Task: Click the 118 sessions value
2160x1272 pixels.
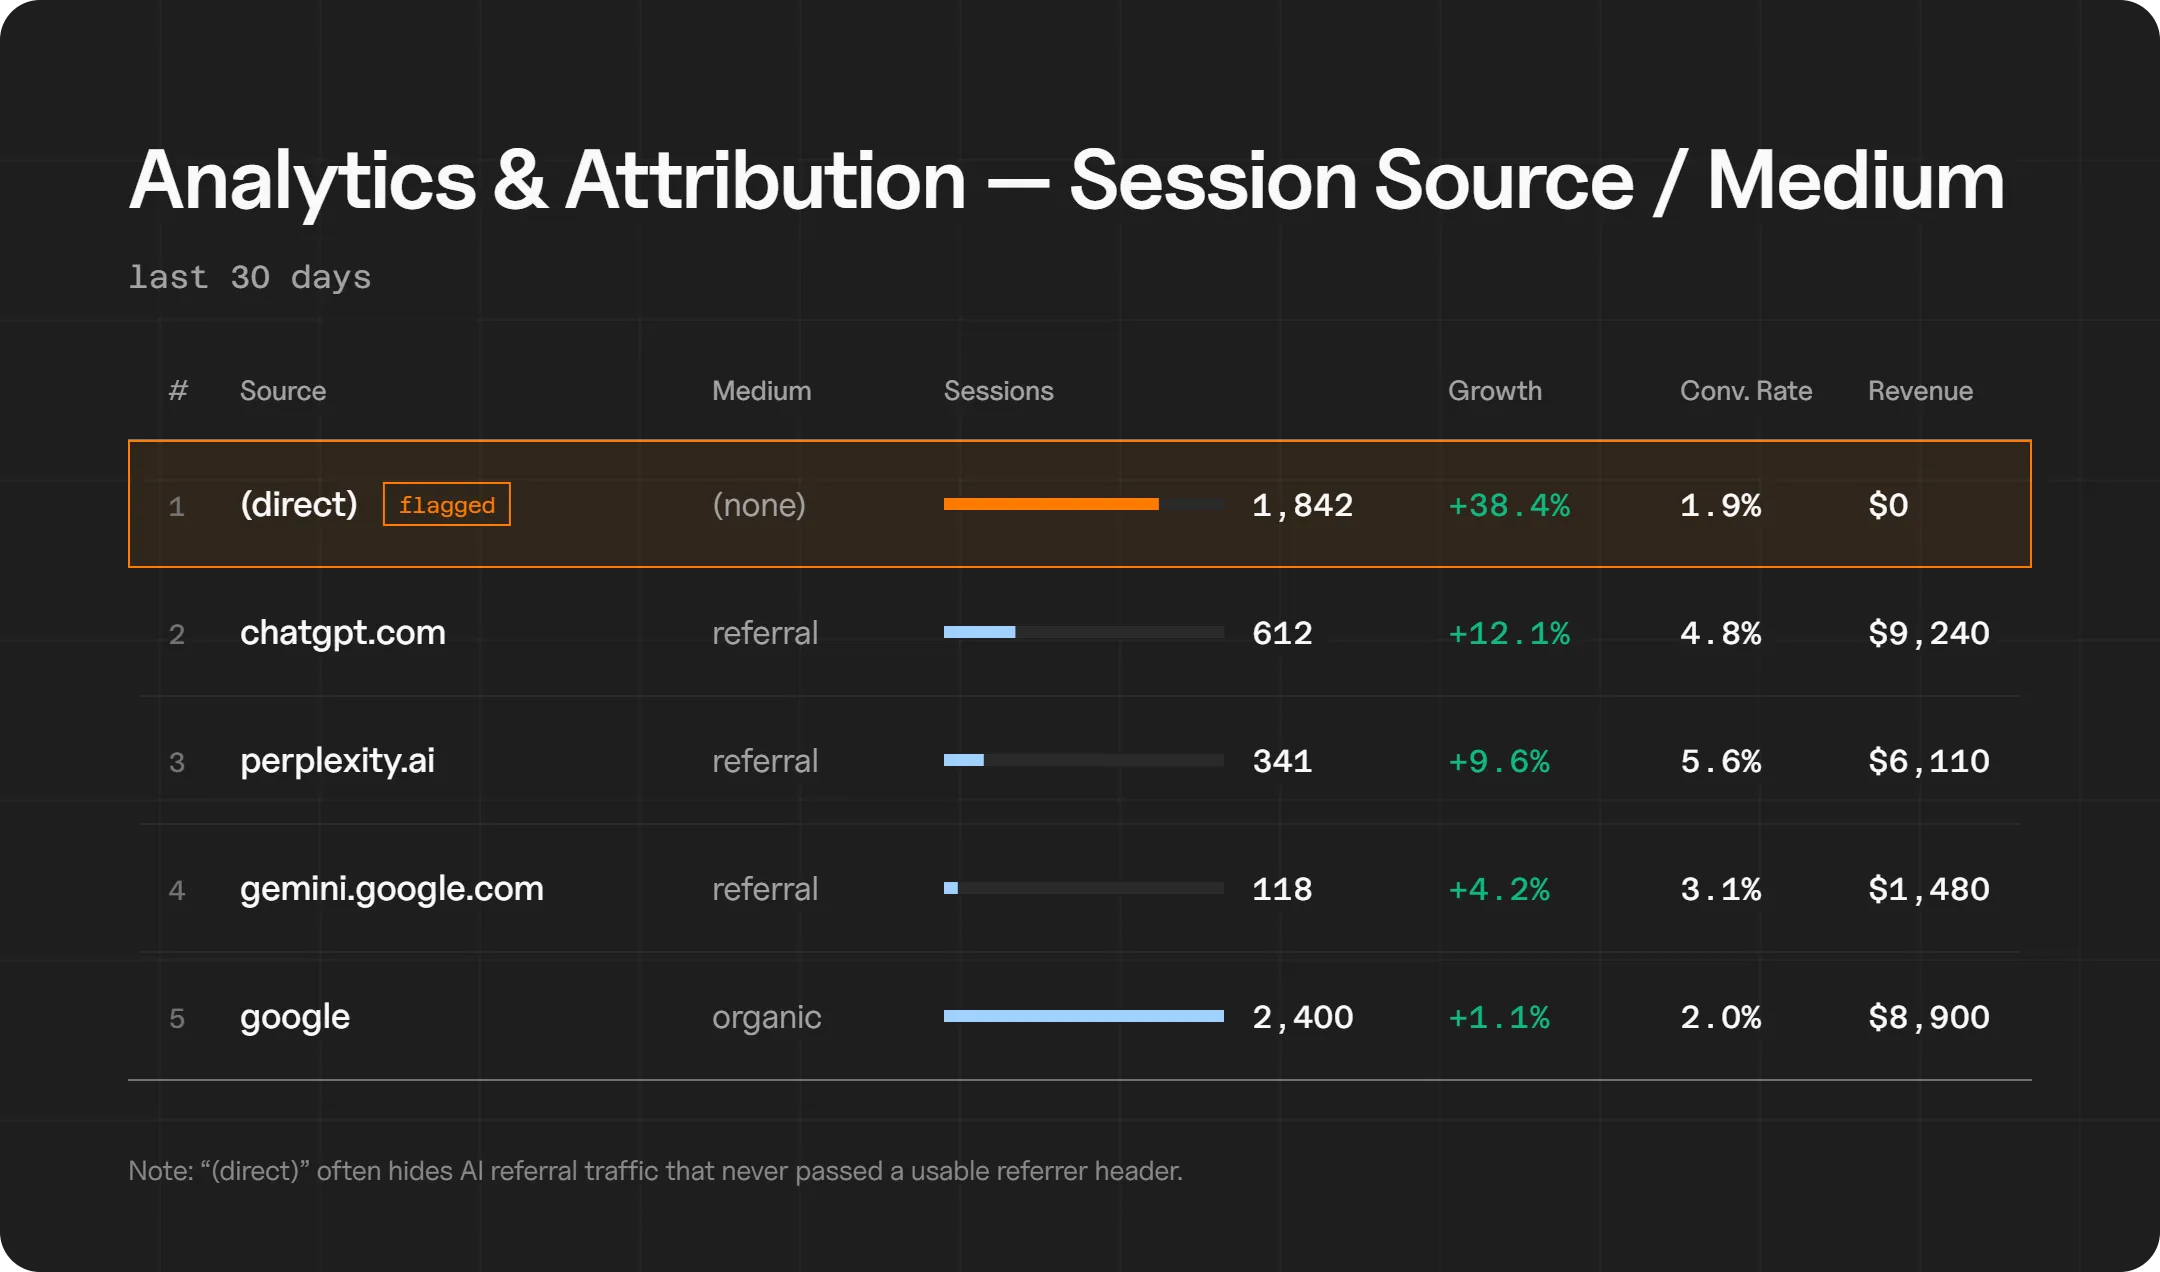Action: [x=1282, y=889]
